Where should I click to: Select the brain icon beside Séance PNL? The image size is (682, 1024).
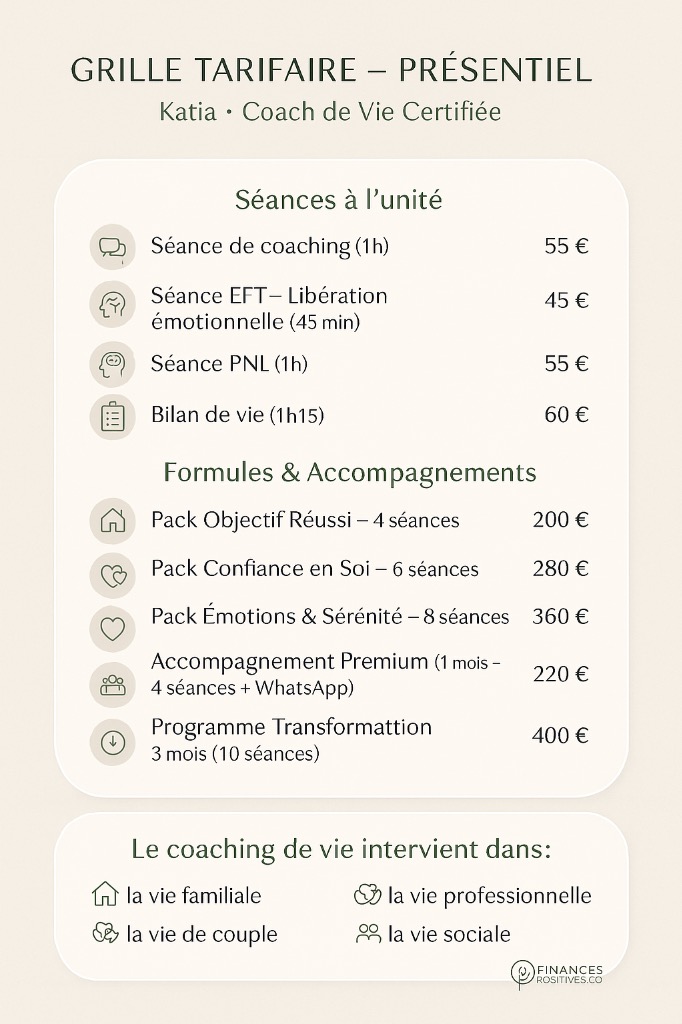pos(112,364)
